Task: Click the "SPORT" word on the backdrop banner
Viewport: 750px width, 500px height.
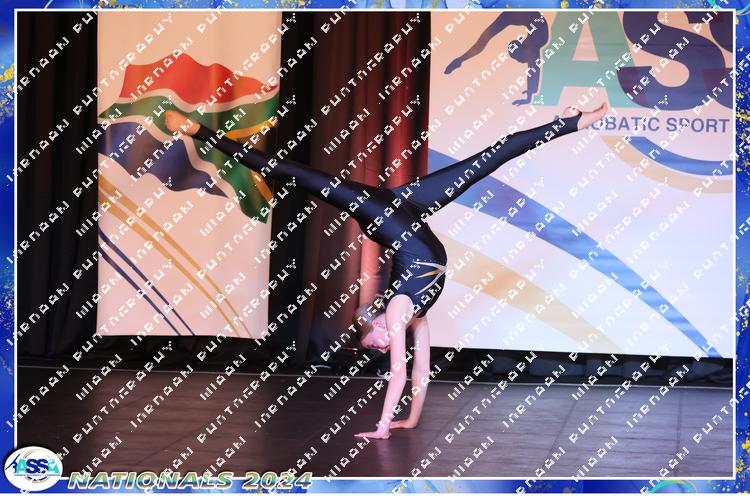Action: pos(697,125)
